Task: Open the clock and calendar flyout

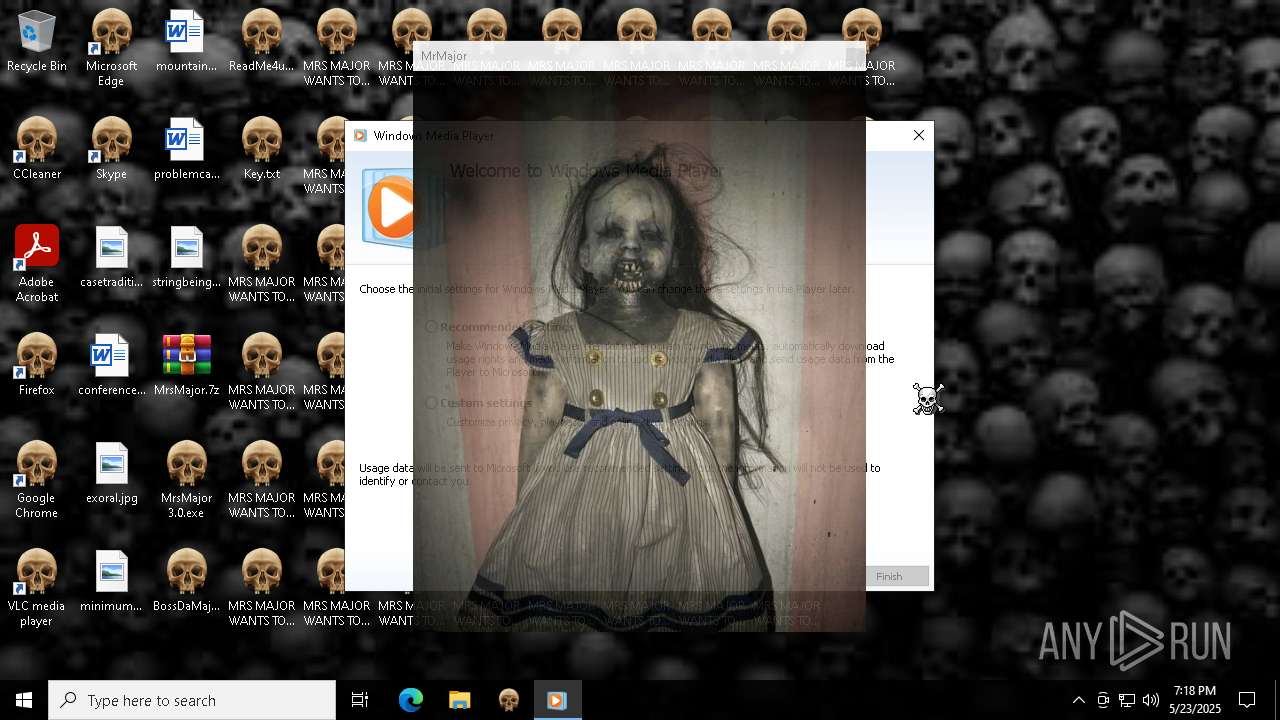Action: pyautogui.click(x=1195, y=700)
